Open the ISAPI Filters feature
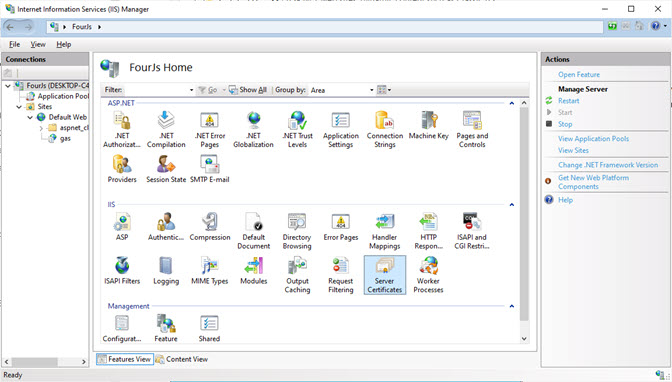 coord(122,271)
